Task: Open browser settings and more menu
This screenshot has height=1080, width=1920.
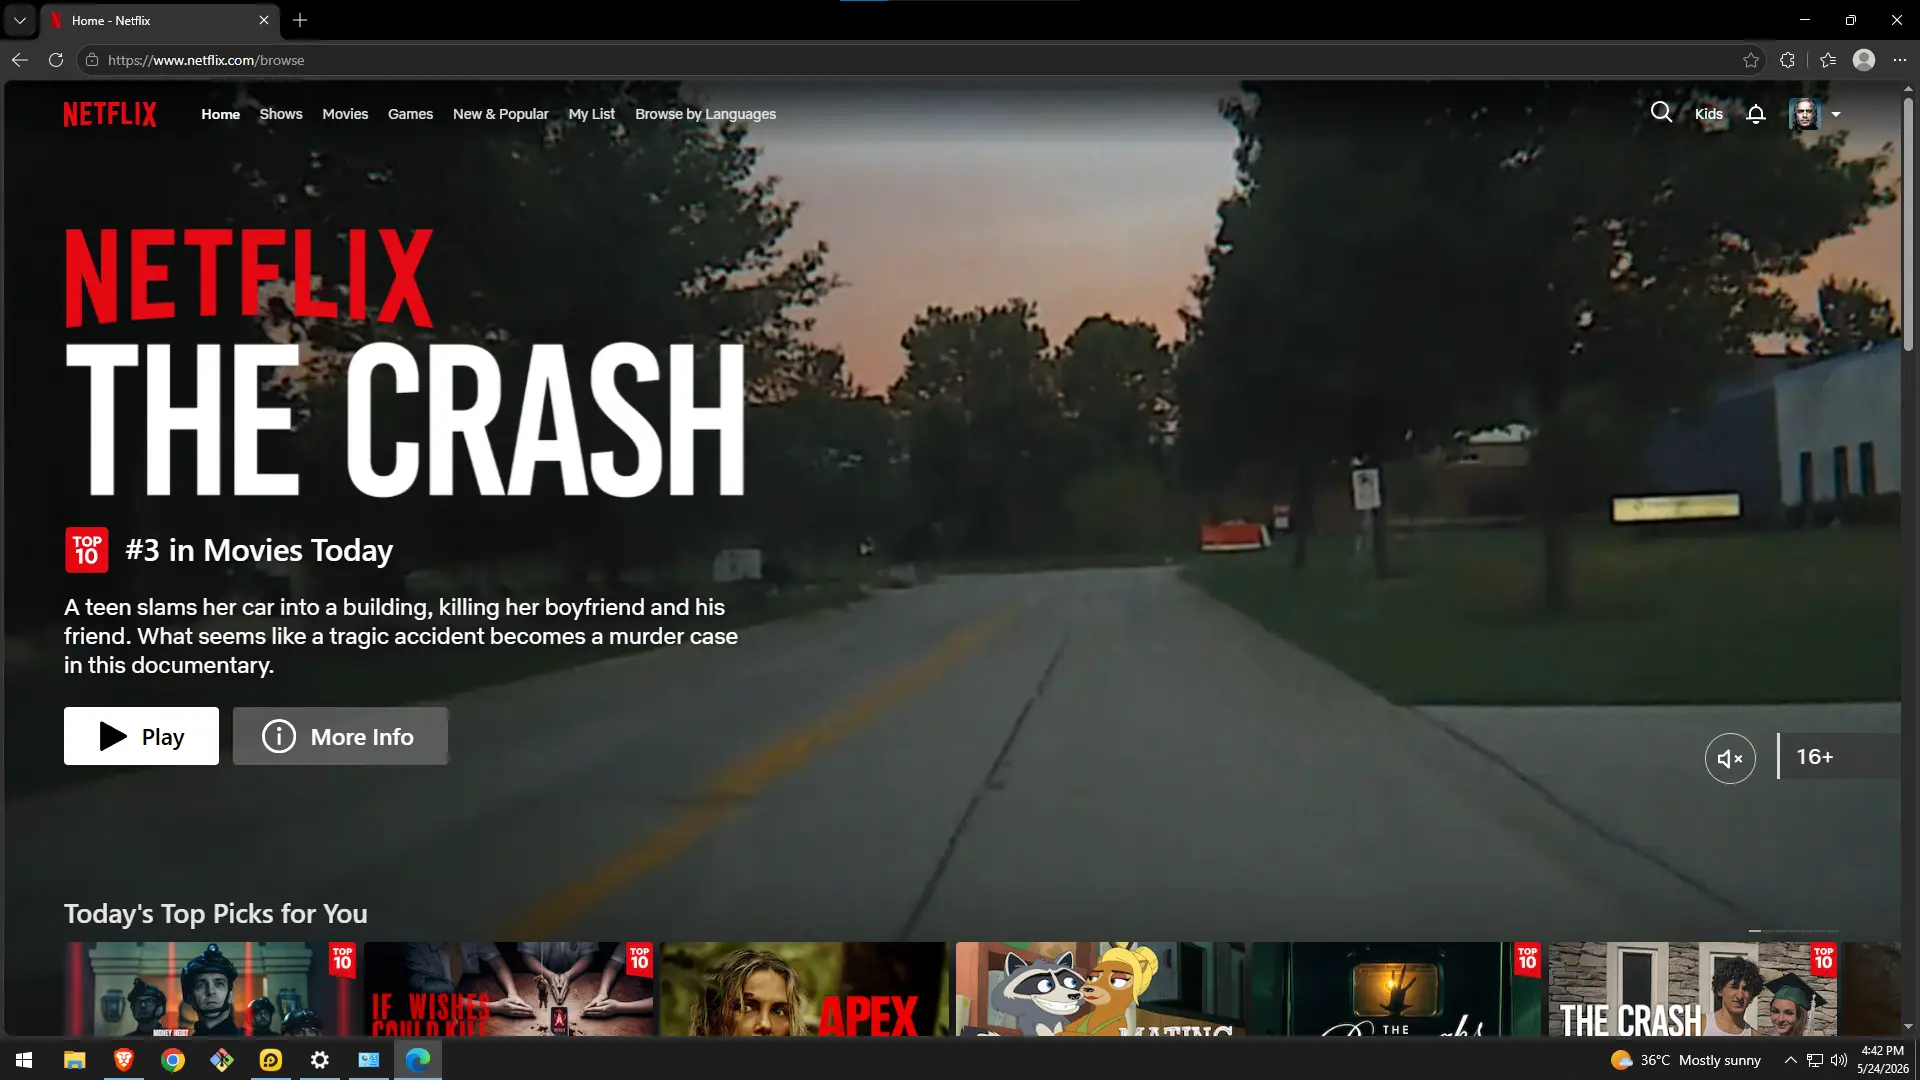Action: click(1900, 60)
